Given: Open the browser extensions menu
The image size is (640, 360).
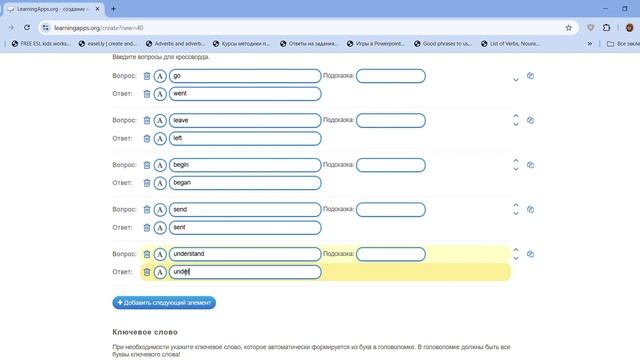Looking at the screenshot, I should click(x=607, y=28).
